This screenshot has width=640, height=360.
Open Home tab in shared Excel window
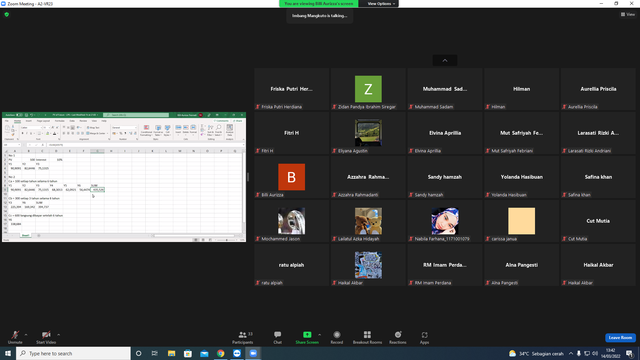18,121
